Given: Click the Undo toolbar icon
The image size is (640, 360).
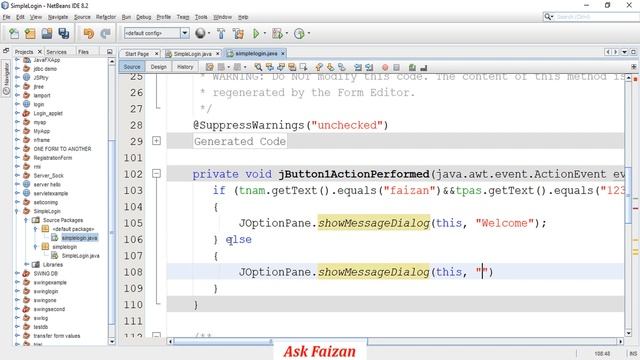Looking at the screenshot, I should [89, 33].
